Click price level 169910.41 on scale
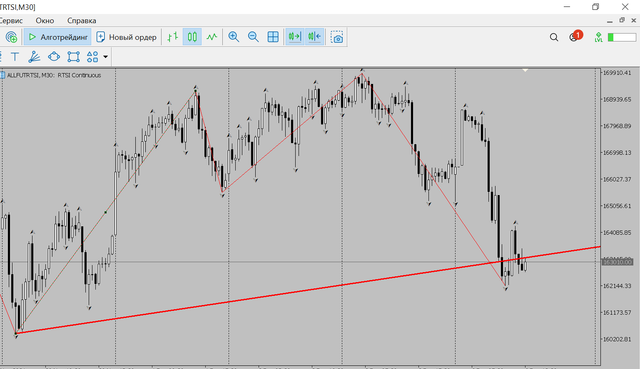The height and width of the screenshot is (369, 640). 617,73
